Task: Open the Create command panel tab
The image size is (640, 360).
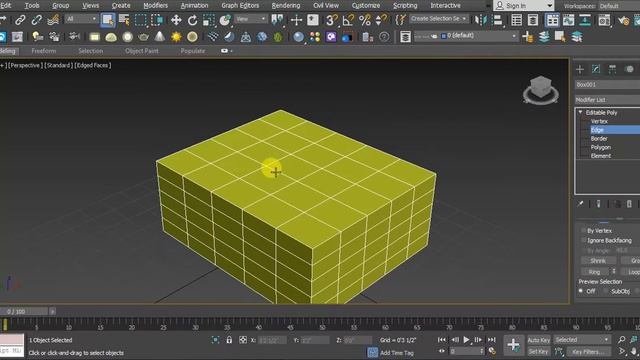Action: click(580, 69)
